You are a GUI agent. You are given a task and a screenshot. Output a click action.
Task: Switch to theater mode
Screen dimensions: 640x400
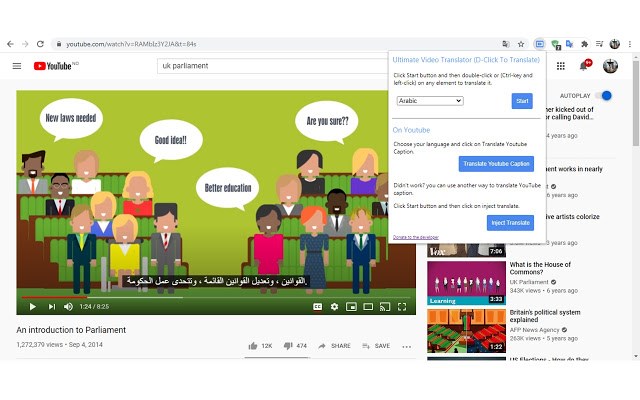(x=368, y=307)
